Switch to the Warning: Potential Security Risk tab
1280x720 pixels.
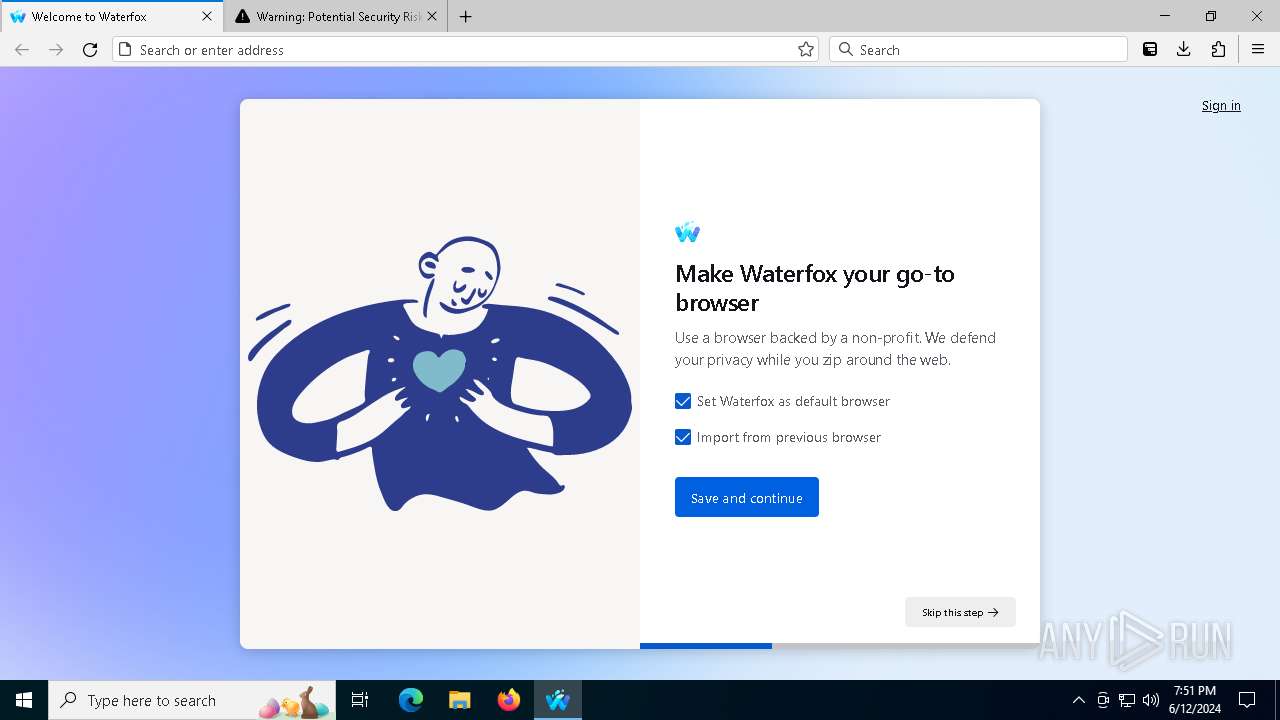(x=335, y=17)
